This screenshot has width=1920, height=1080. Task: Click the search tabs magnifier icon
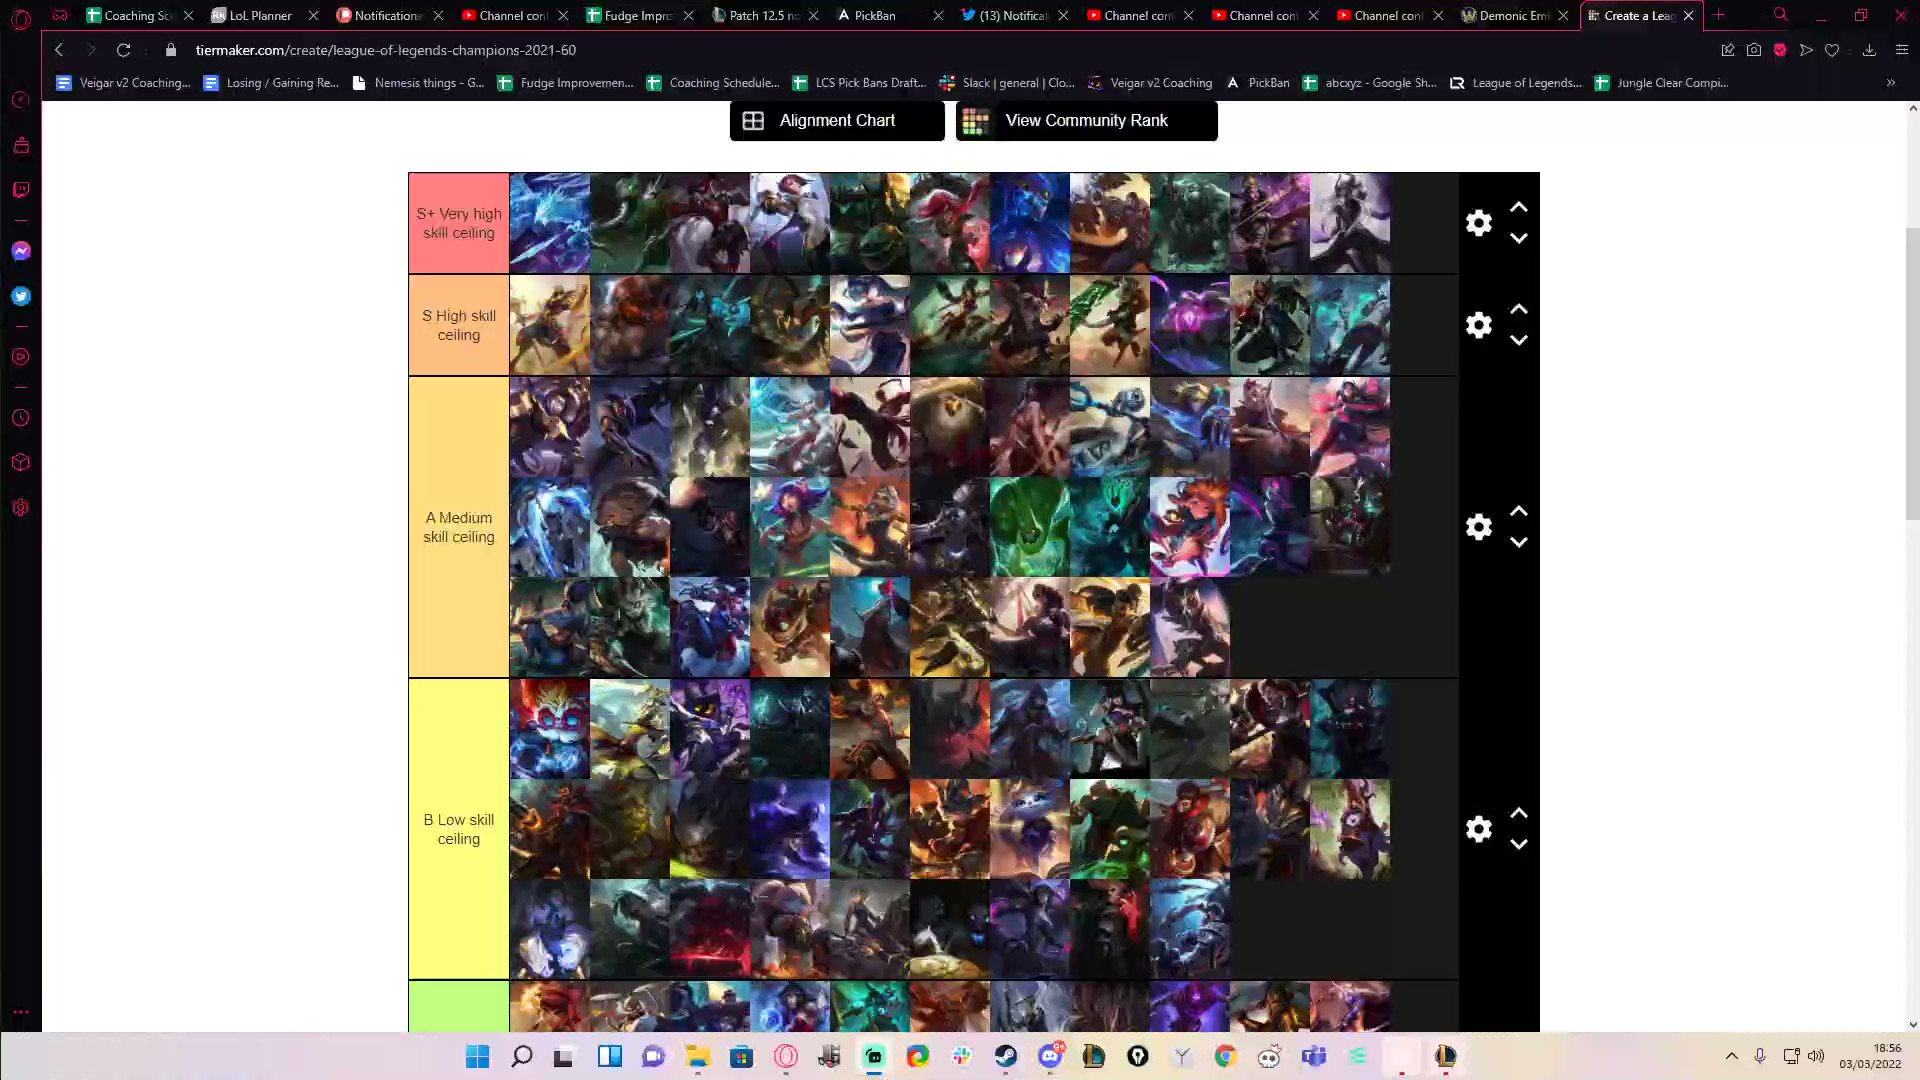(x=1781, y=15)
